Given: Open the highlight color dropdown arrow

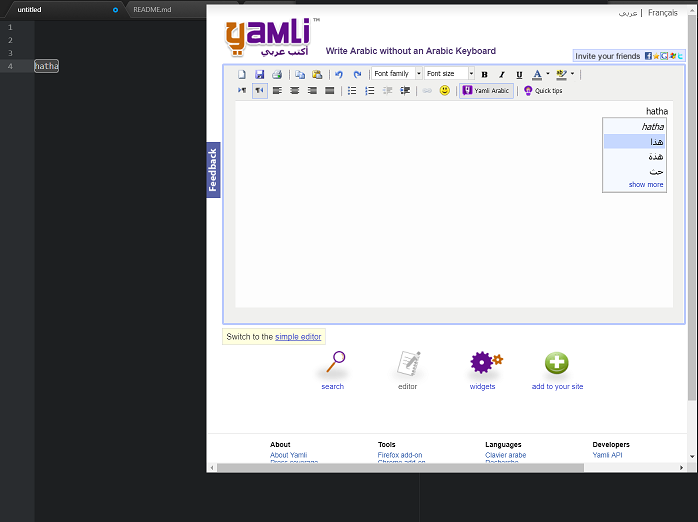Looking at the screenshot, I should point(572,74).
